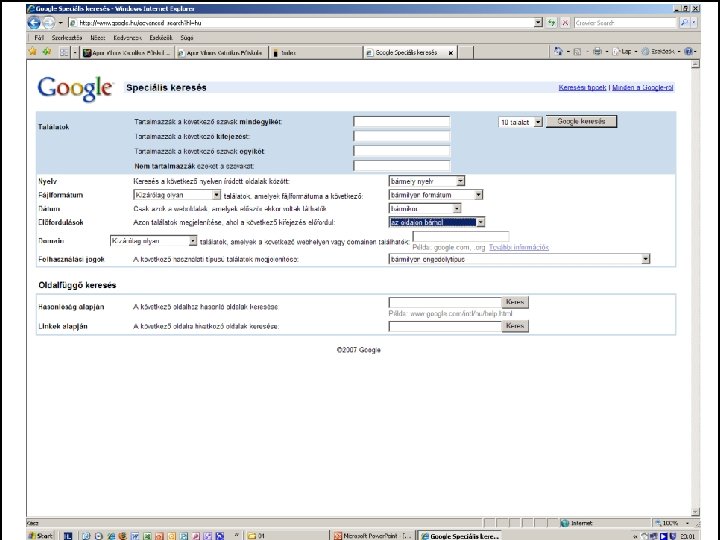Click the Linkek alapján URL input field

coord(445,326)
